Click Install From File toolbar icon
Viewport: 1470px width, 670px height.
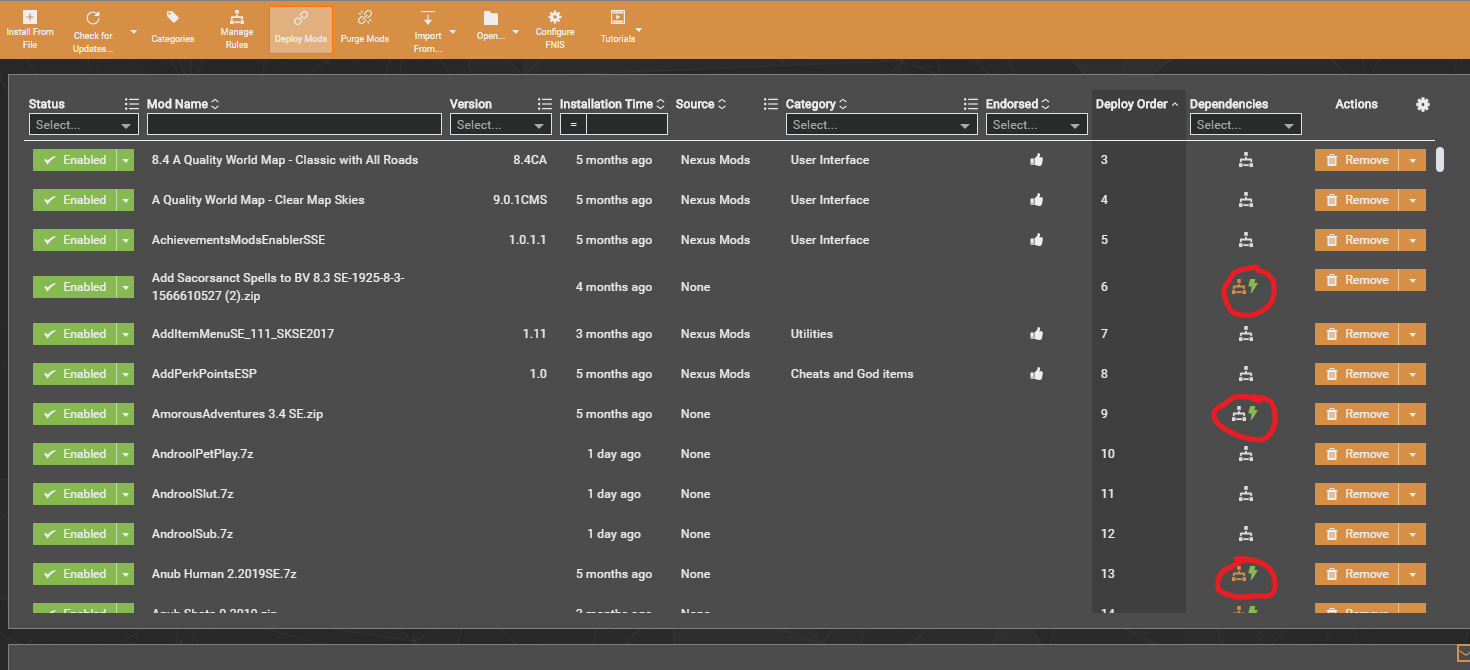click(30, 18)
